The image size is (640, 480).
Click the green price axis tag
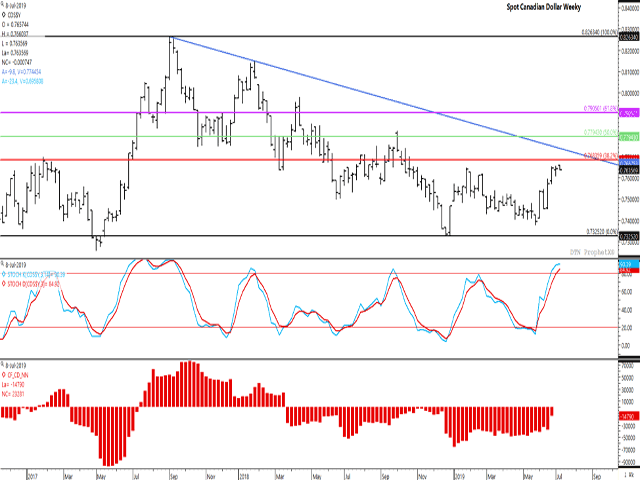point(629,137)
